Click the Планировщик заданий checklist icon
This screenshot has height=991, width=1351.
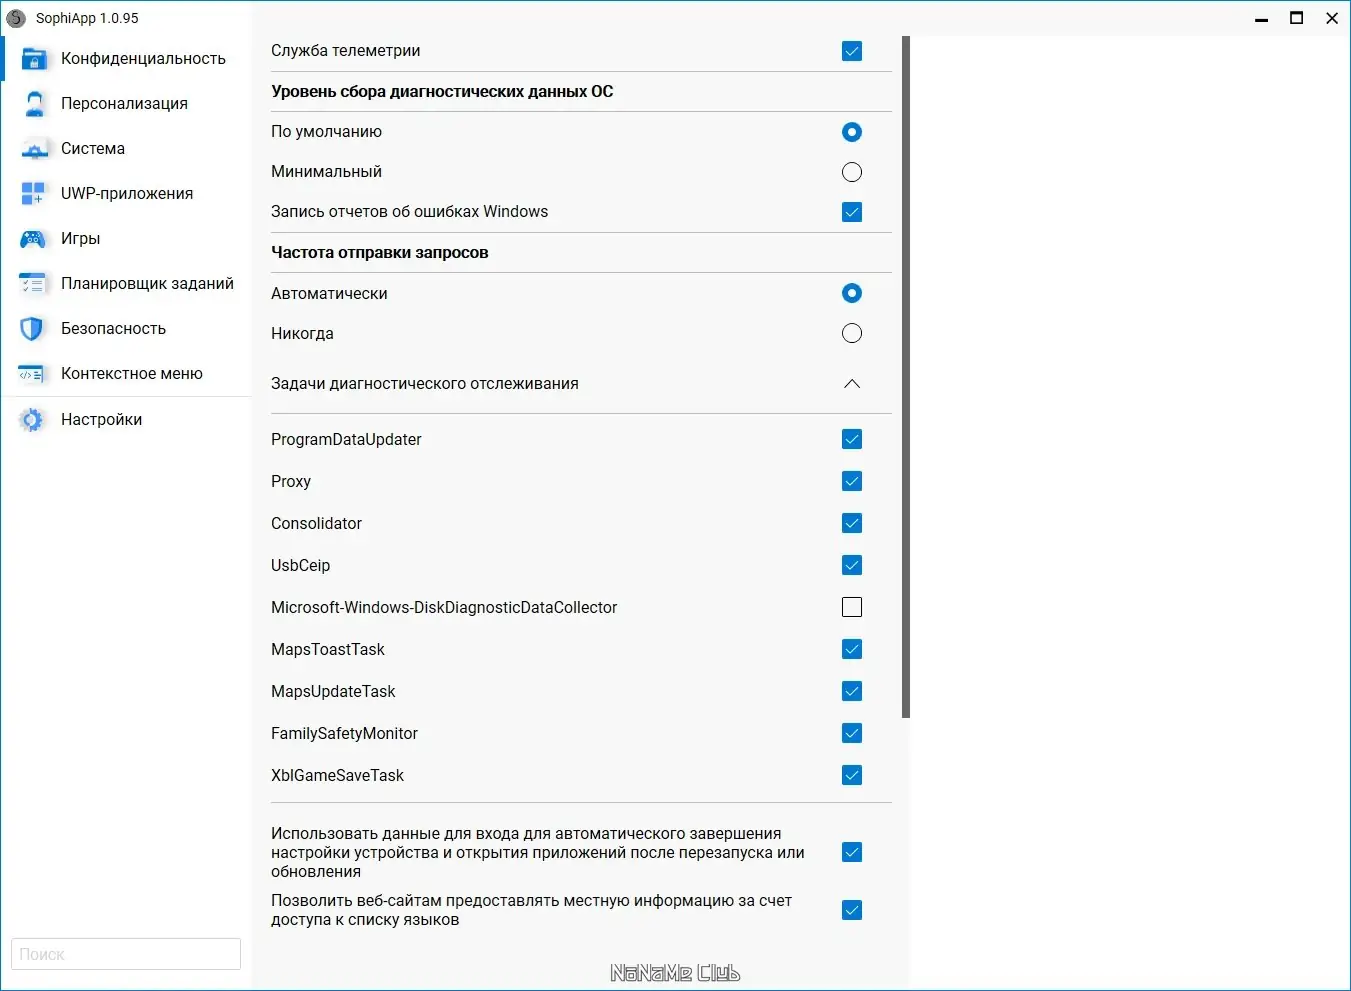click(34, 284)
